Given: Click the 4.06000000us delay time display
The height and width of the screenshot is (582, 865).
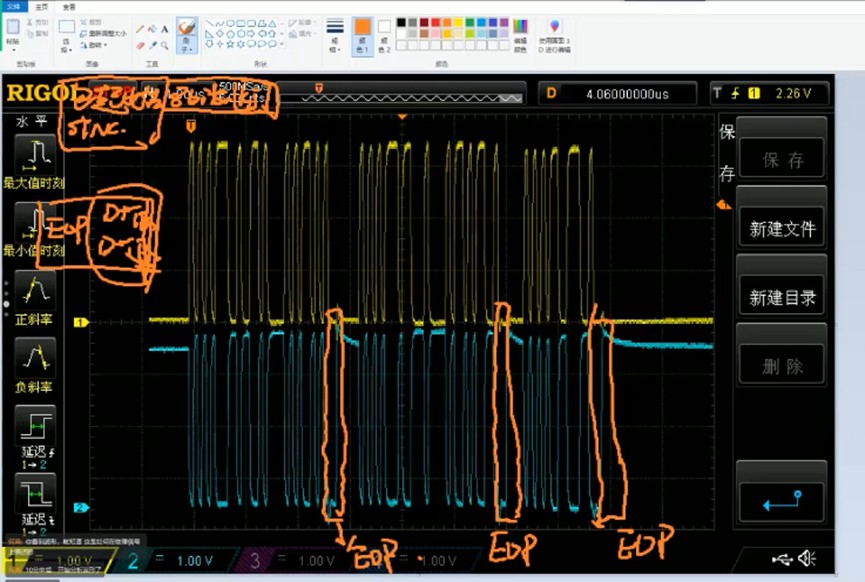Looking at the screenshot, I should [628, 93].
